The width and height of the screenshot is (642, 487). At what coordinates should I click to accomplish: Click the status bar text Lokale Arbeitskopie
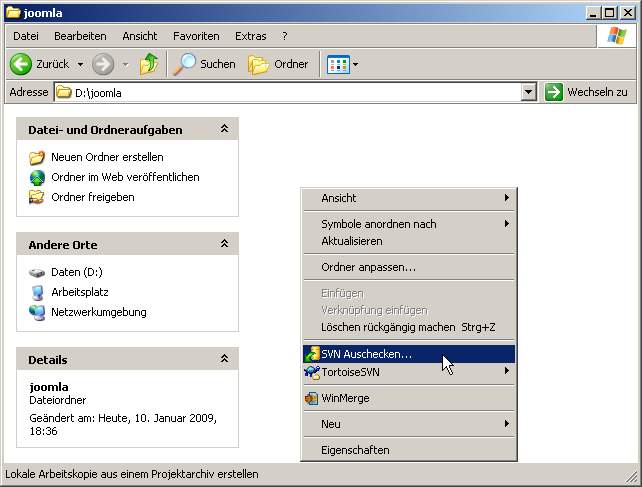click(131, 474)
